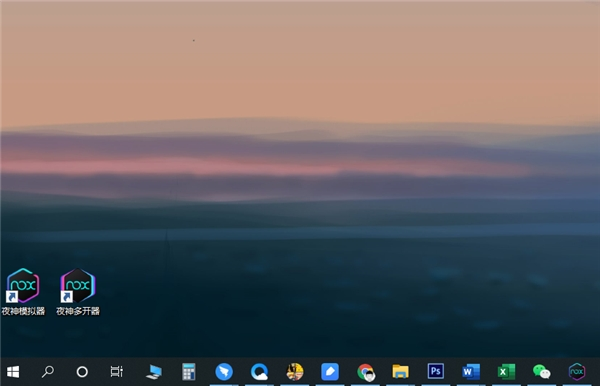Open the 夜神多开器 desktop shortcut
This screenshot has height=386, width=600.
point(78,292)
